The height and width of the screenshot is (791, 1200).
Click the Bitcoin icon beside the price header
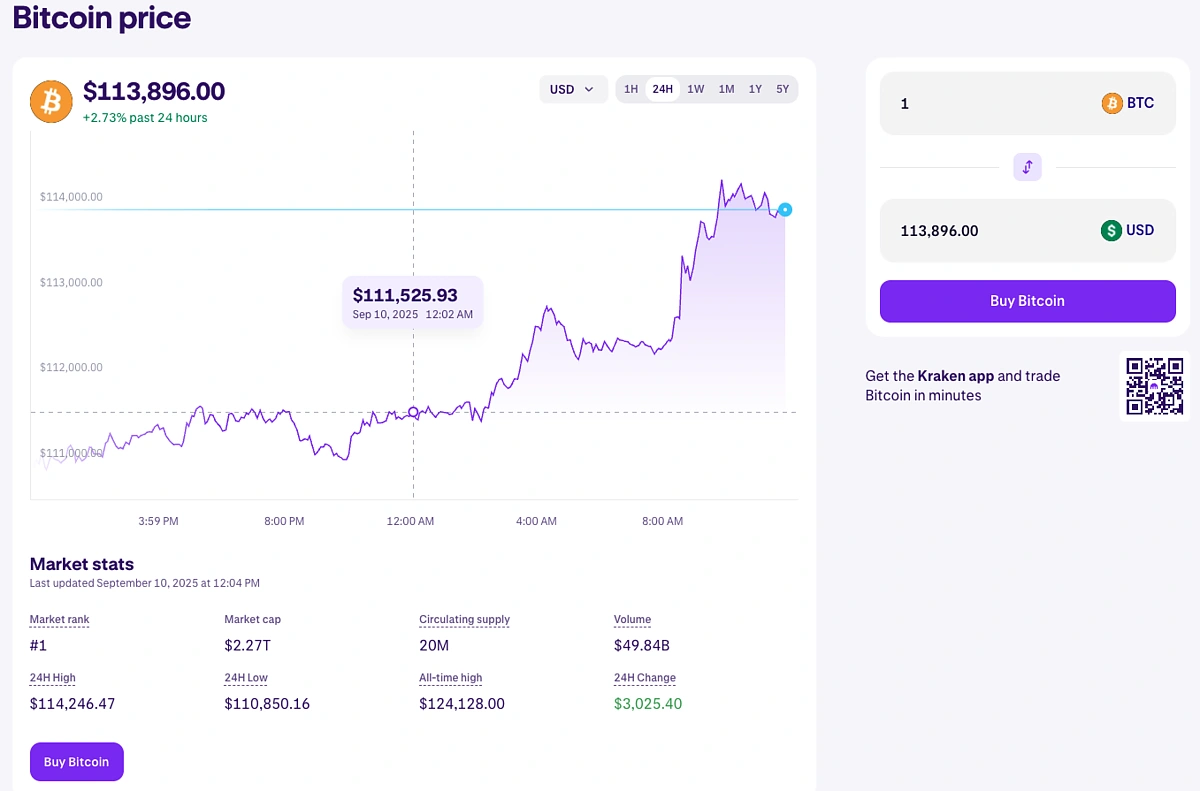point(50,101)
